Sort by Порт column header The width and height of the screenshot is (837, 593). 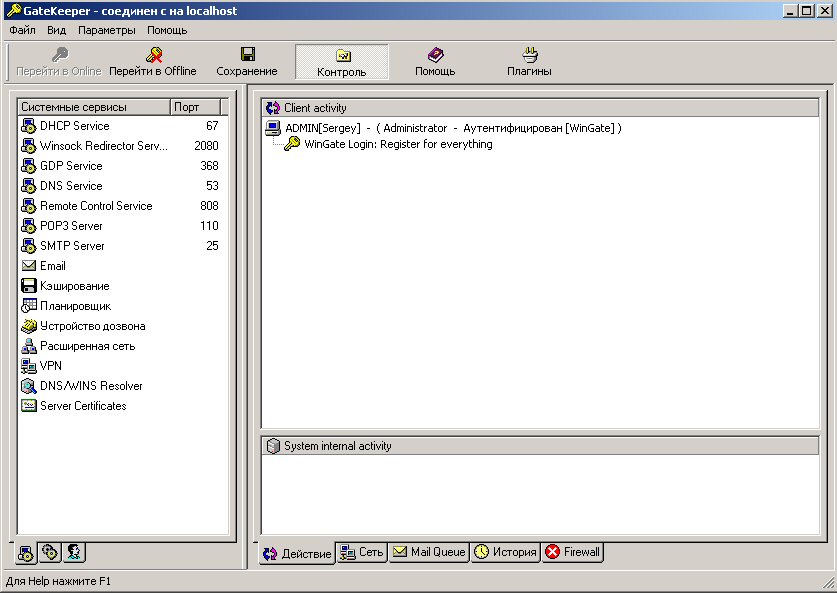(x=195, y=107)
